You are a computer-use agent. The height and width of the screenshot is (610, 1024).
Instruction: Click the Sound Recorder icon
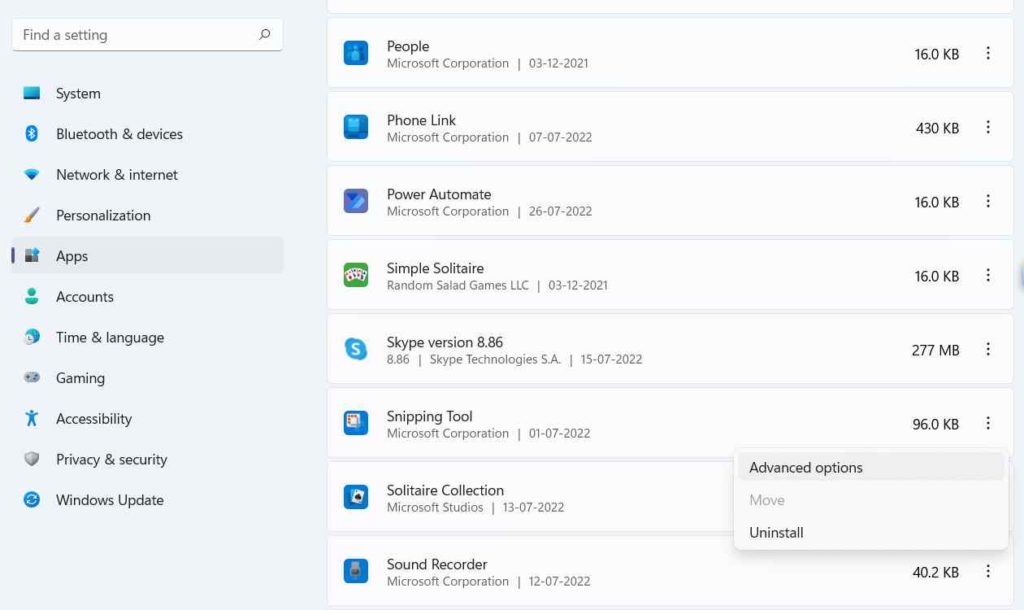(x=356, y=572)
